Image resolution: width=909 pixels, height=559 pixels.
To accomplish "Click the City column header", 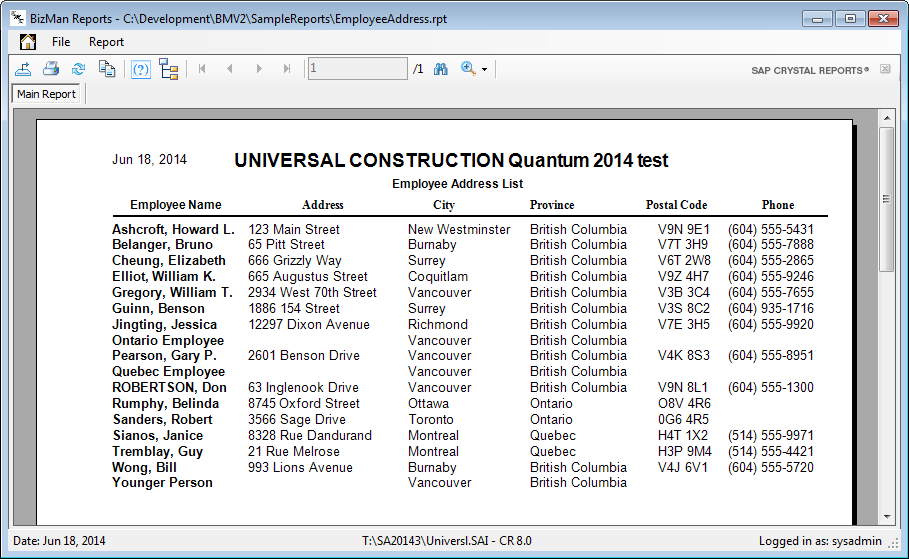I will (x=444, y=205).
